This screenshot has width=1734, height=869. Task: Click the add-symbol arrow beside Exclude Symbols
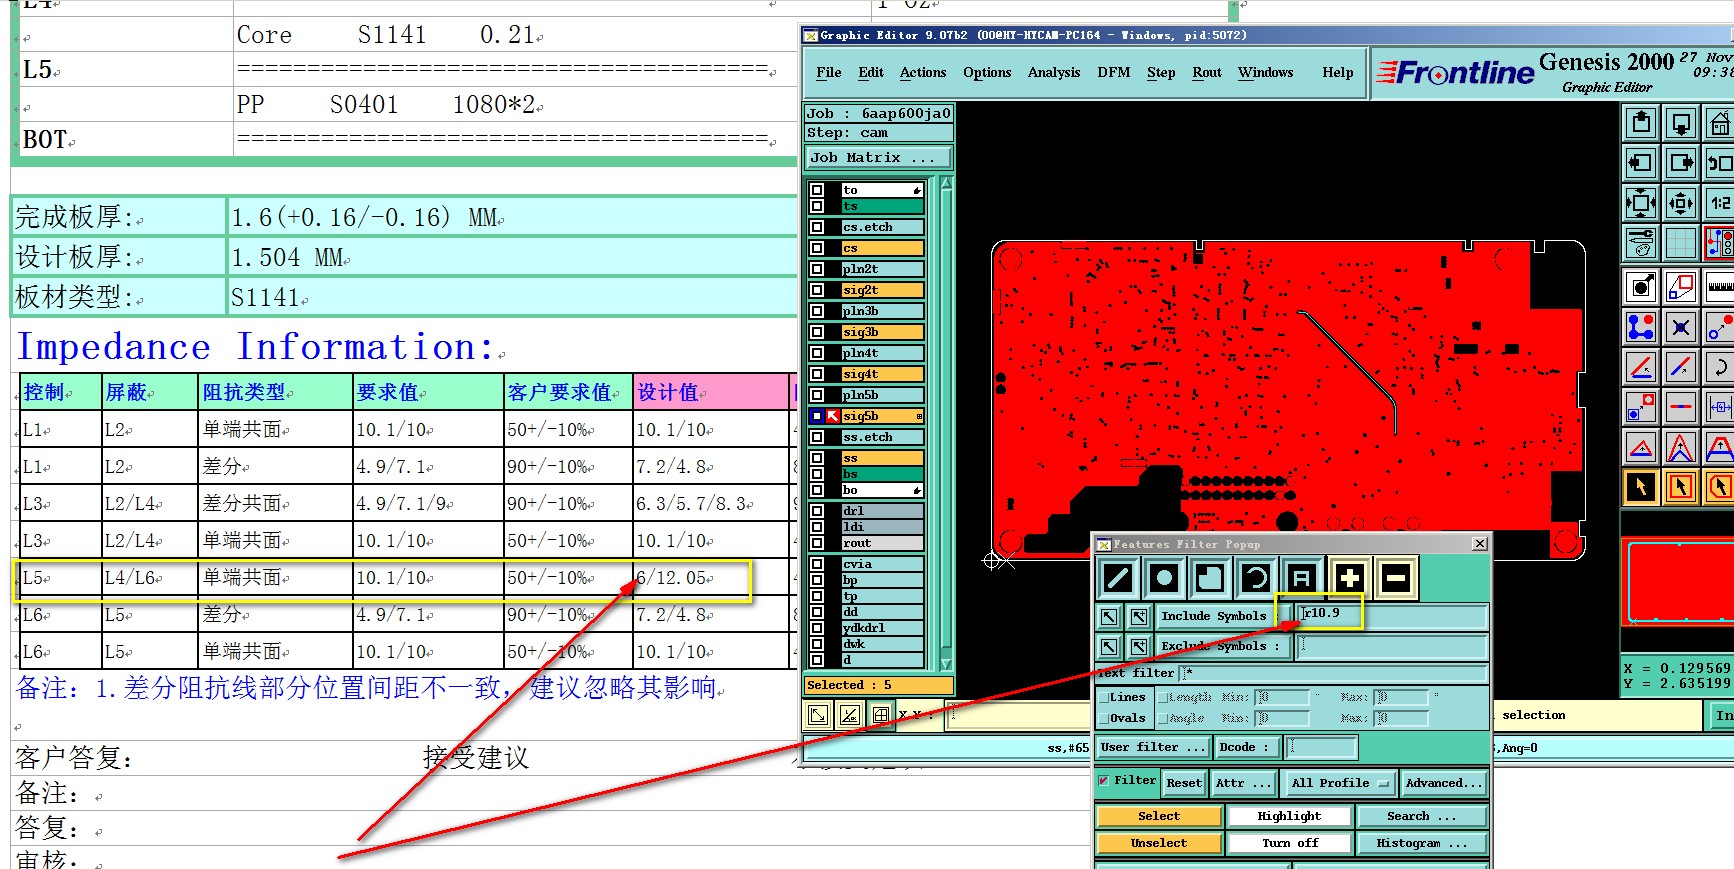pos(1139,647)
